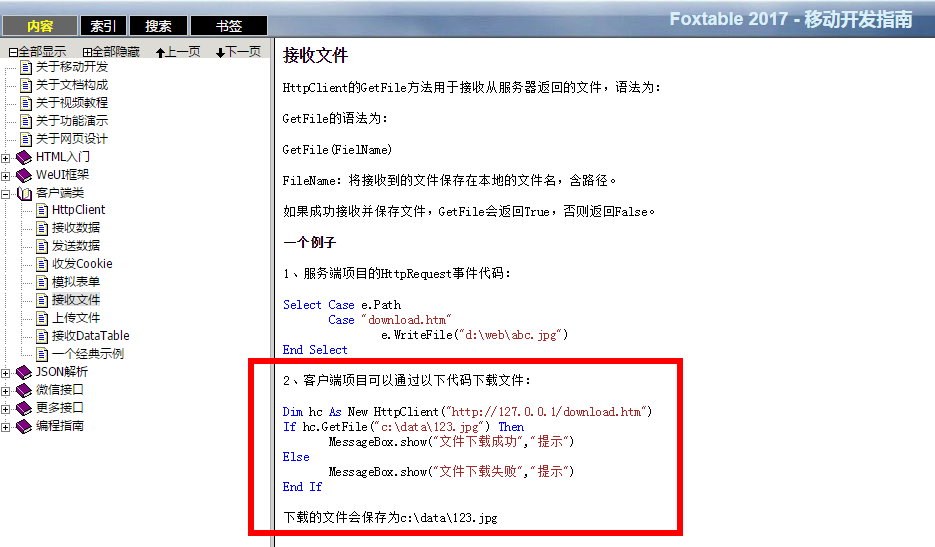The image size is (935, 547).
Task: Click the open book icon for 客户端类
Action: (24, 193)
